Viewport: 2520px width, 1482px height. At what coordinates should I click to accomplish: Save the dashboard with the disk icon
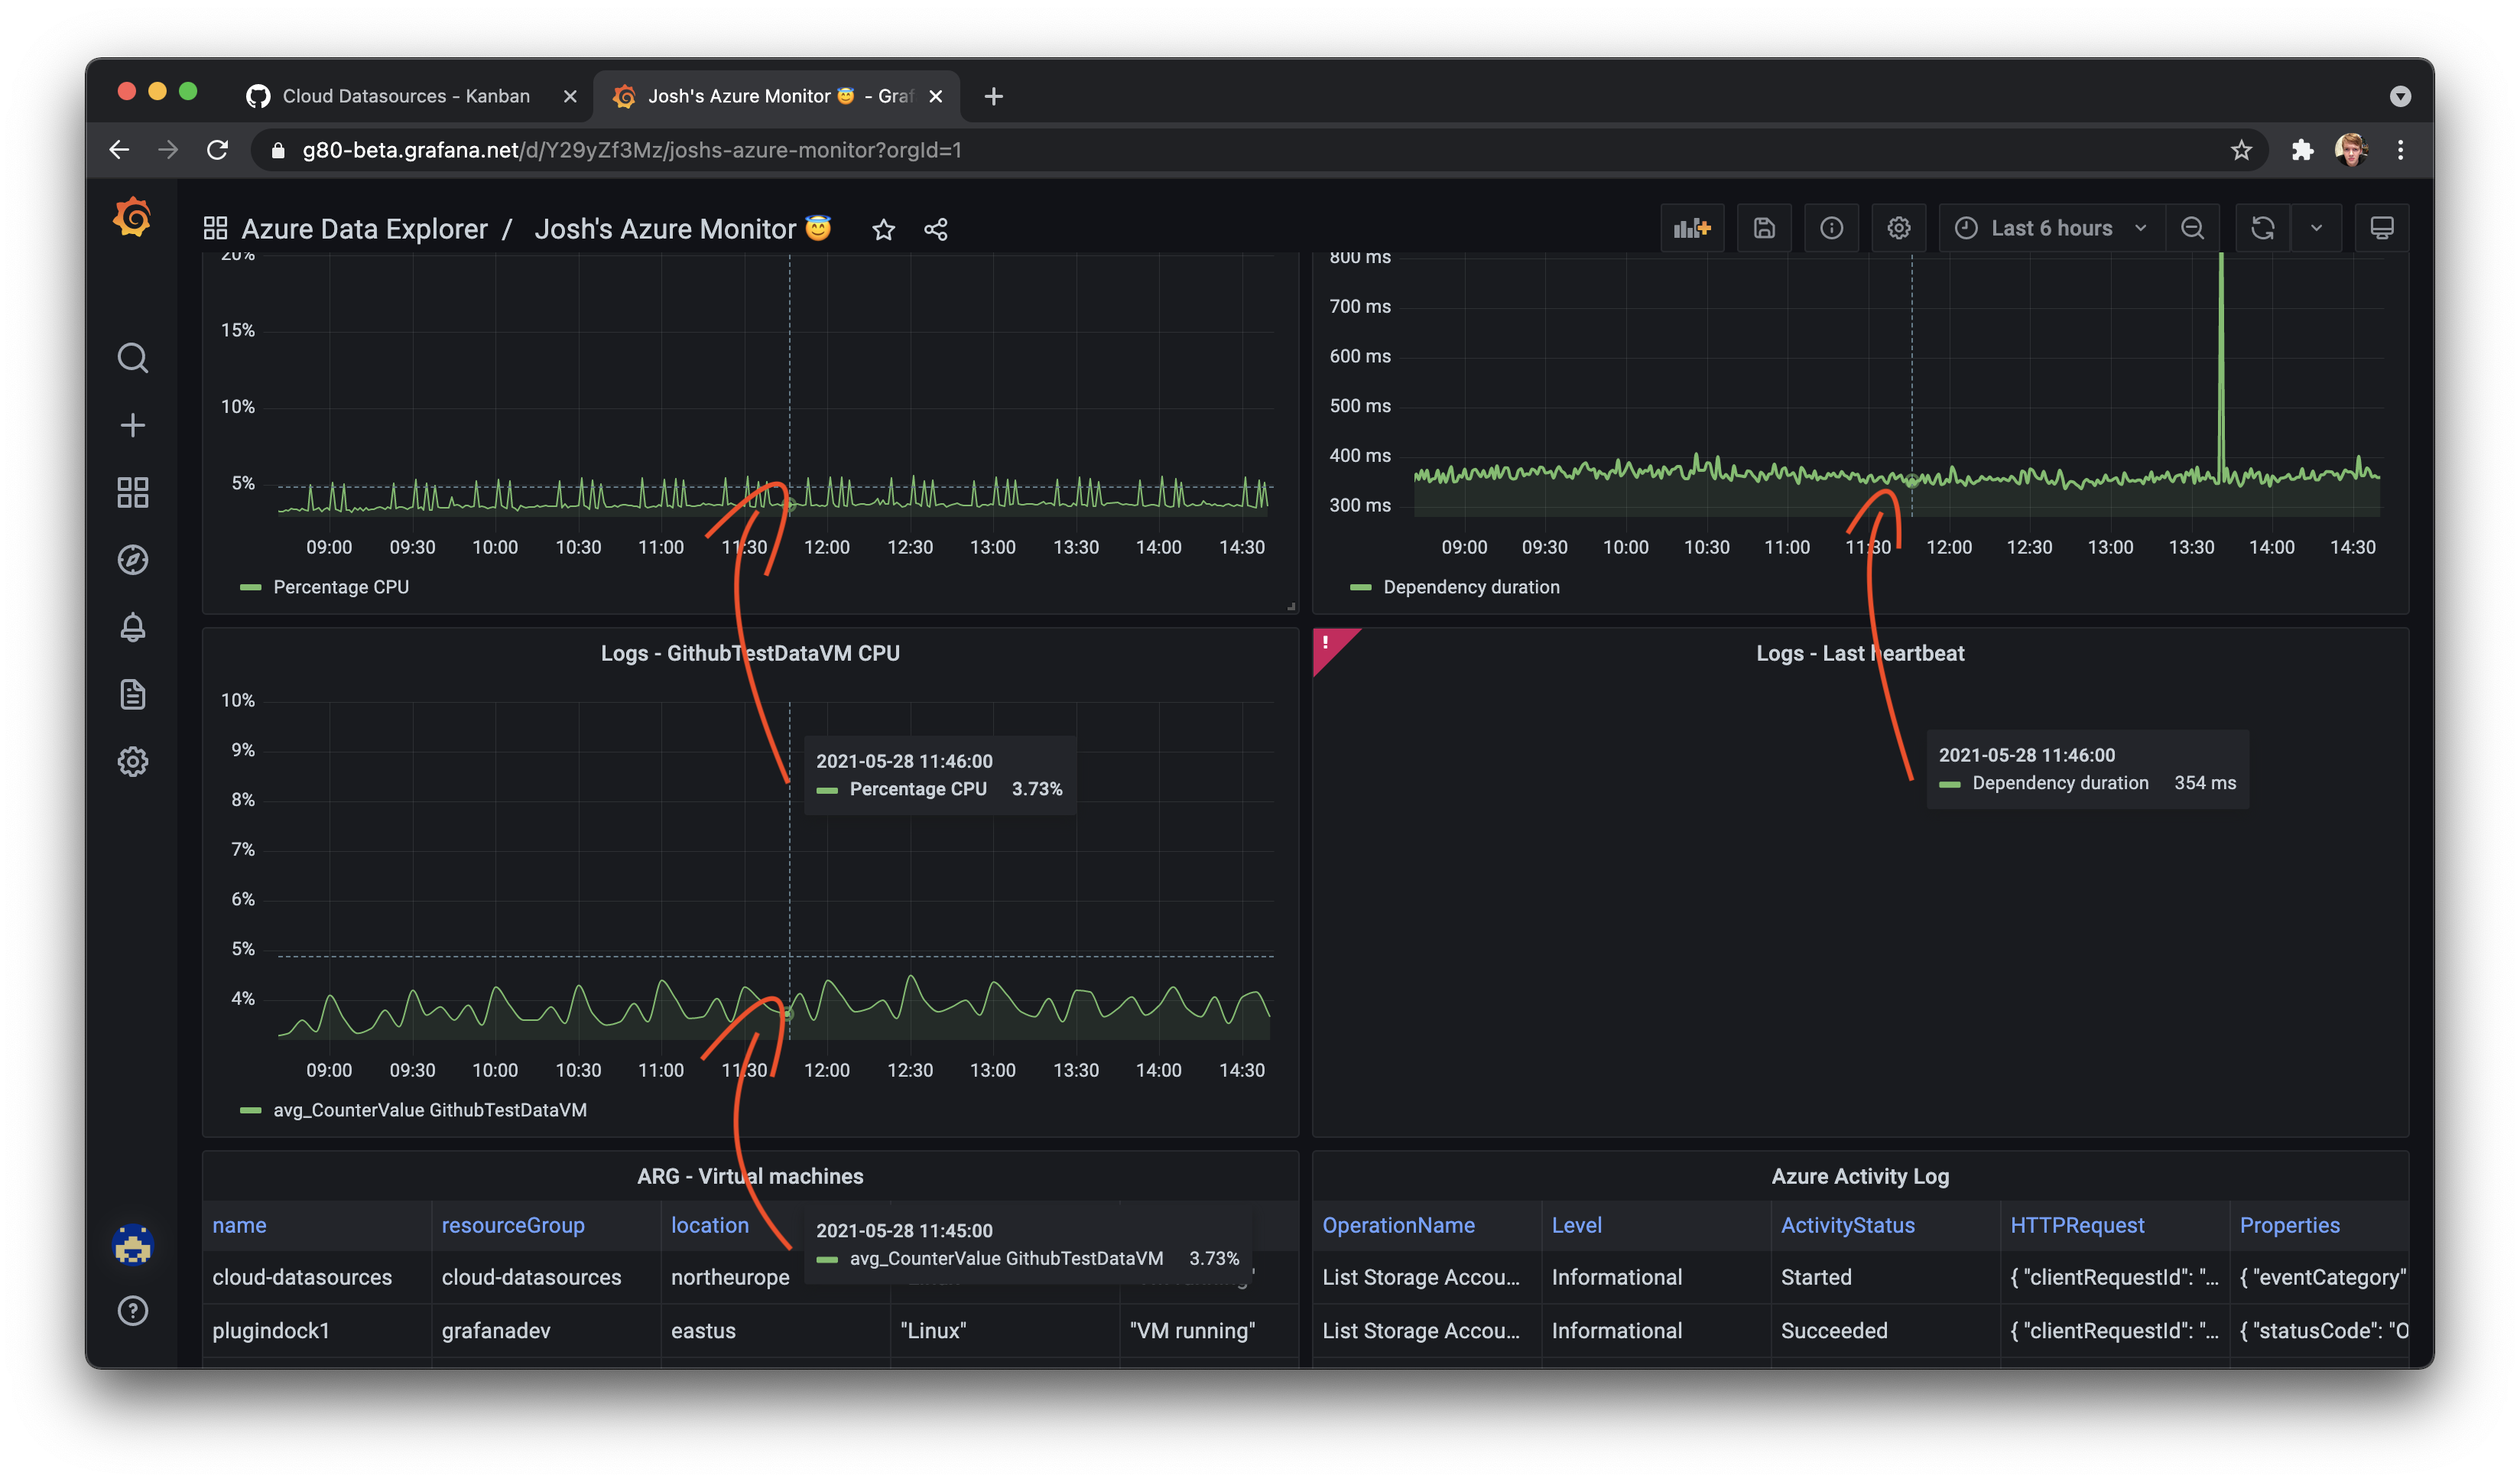point(1764,229)
